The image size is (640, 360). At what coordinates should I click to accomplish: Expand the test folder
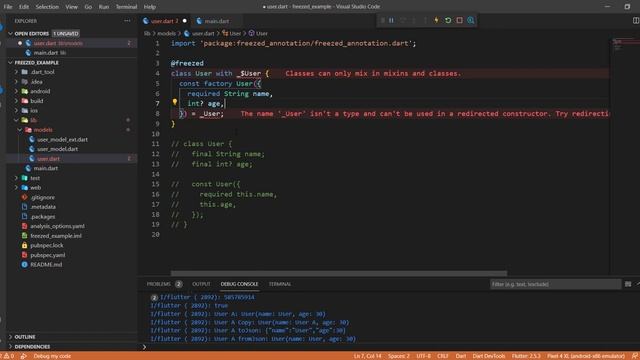(35, 178)
